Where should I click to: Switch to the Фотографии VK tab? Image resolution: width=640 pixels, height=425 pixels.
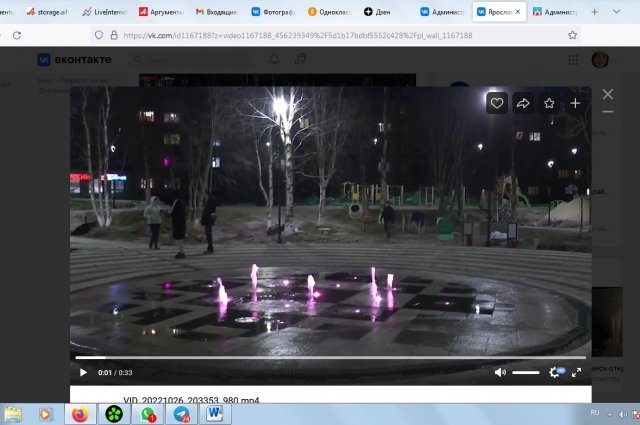click(273, 12)
